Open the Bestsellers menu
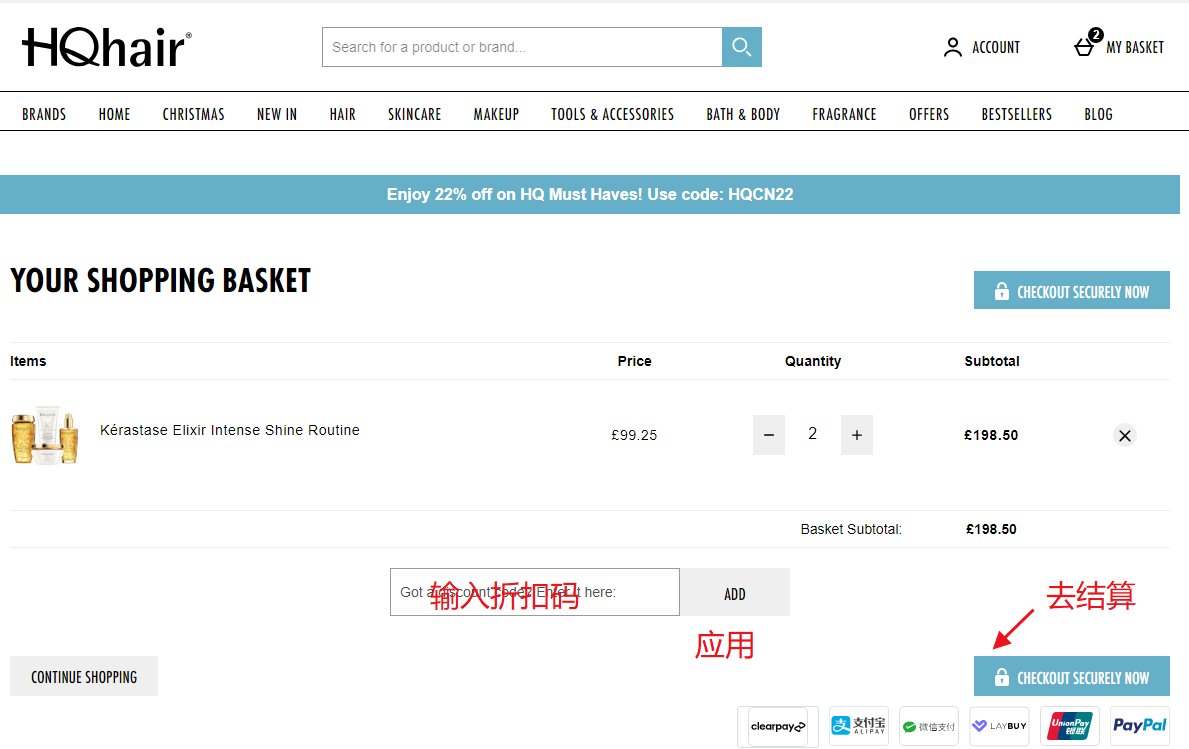The image size is (1189, 749). pos(1017,114)
